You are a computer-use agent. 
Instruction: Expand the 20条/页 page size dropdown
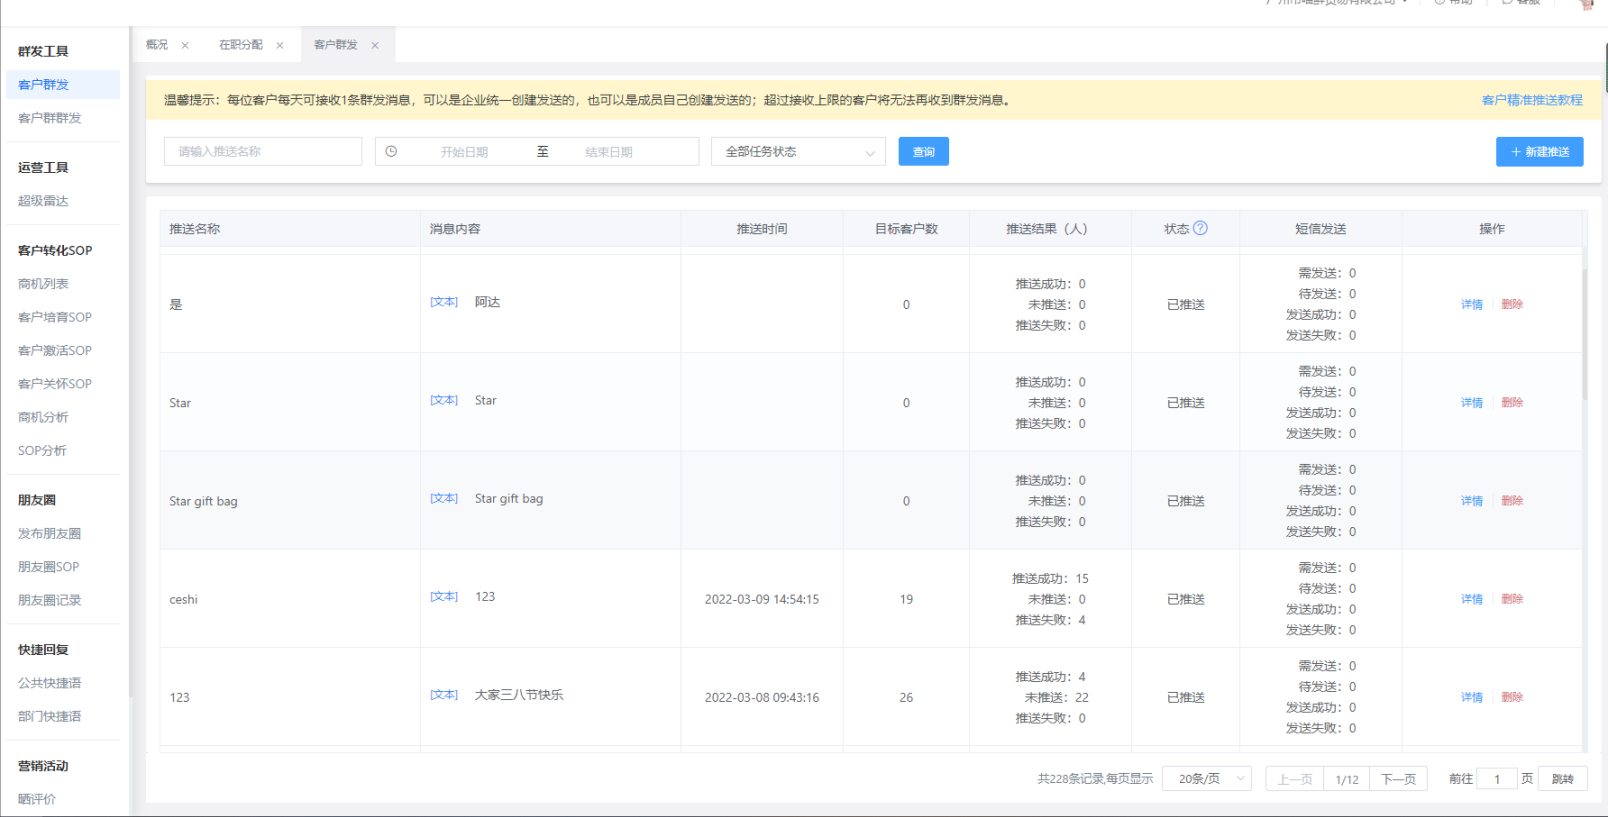[1206, 779]
